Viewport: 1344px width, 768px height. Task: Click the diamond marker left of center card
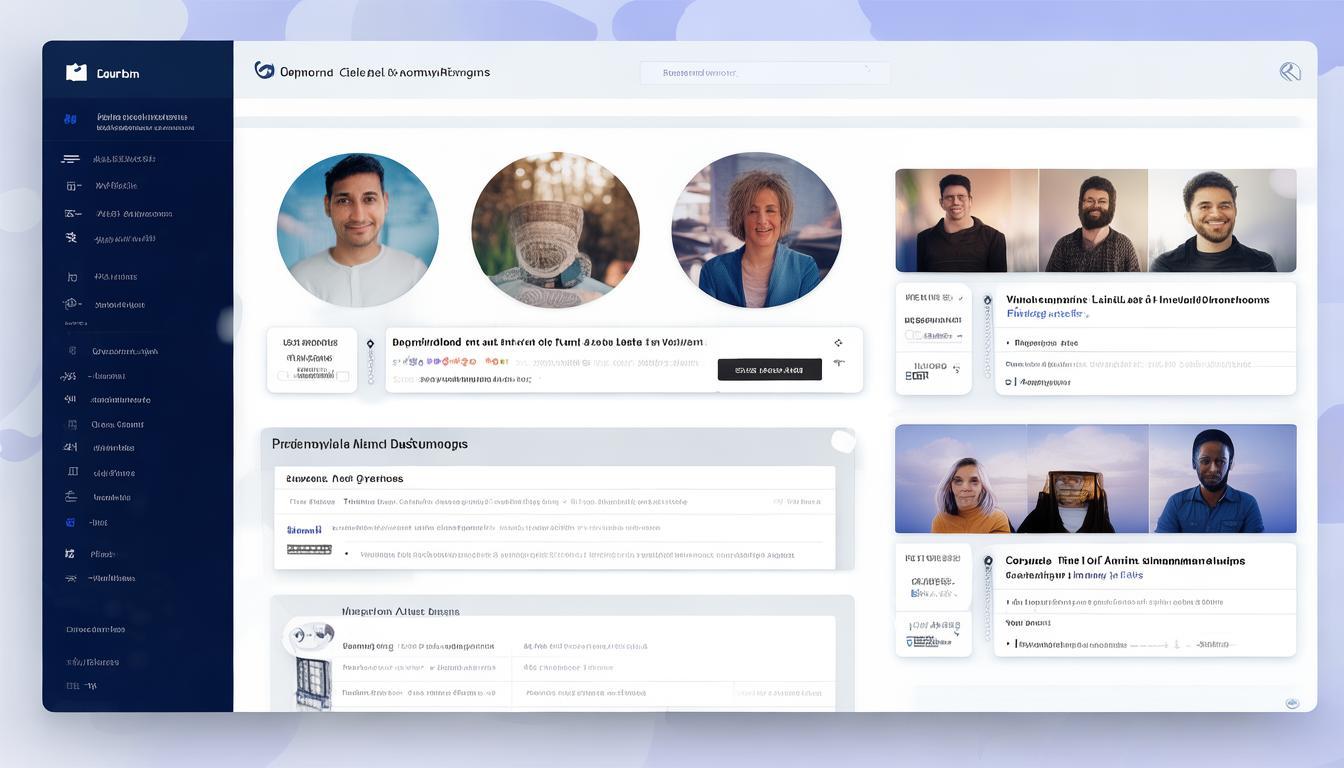370,343
